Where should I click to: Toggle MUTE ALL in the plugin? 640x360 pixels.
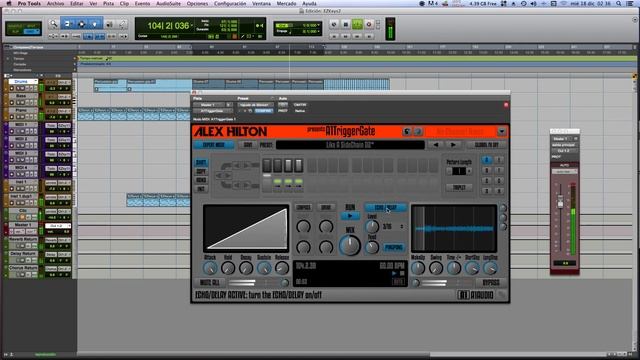(x=210, y=282)
